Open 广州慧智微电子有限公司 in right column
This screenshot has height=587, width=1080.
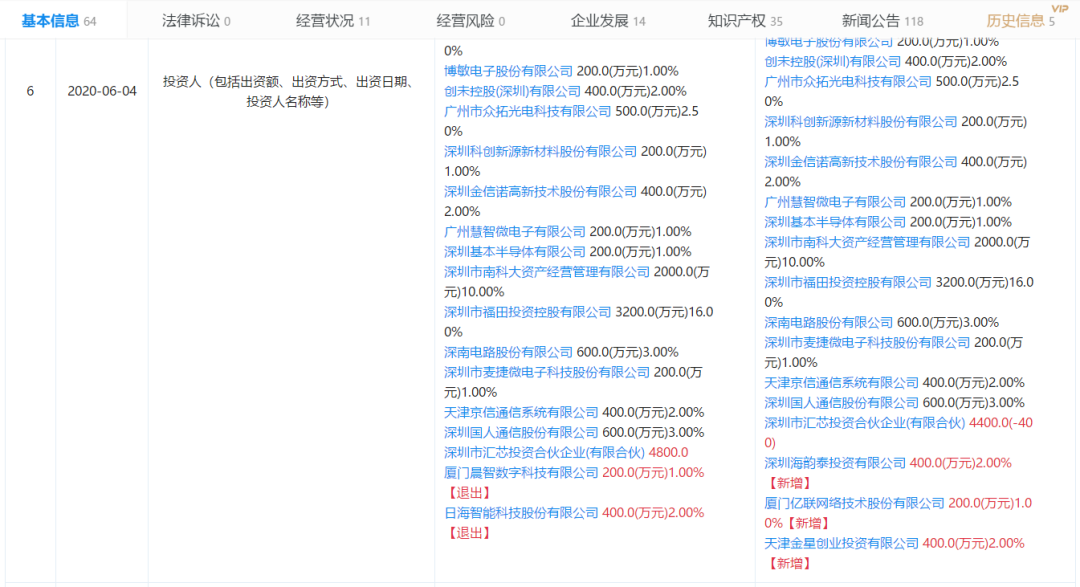point(835,202)
